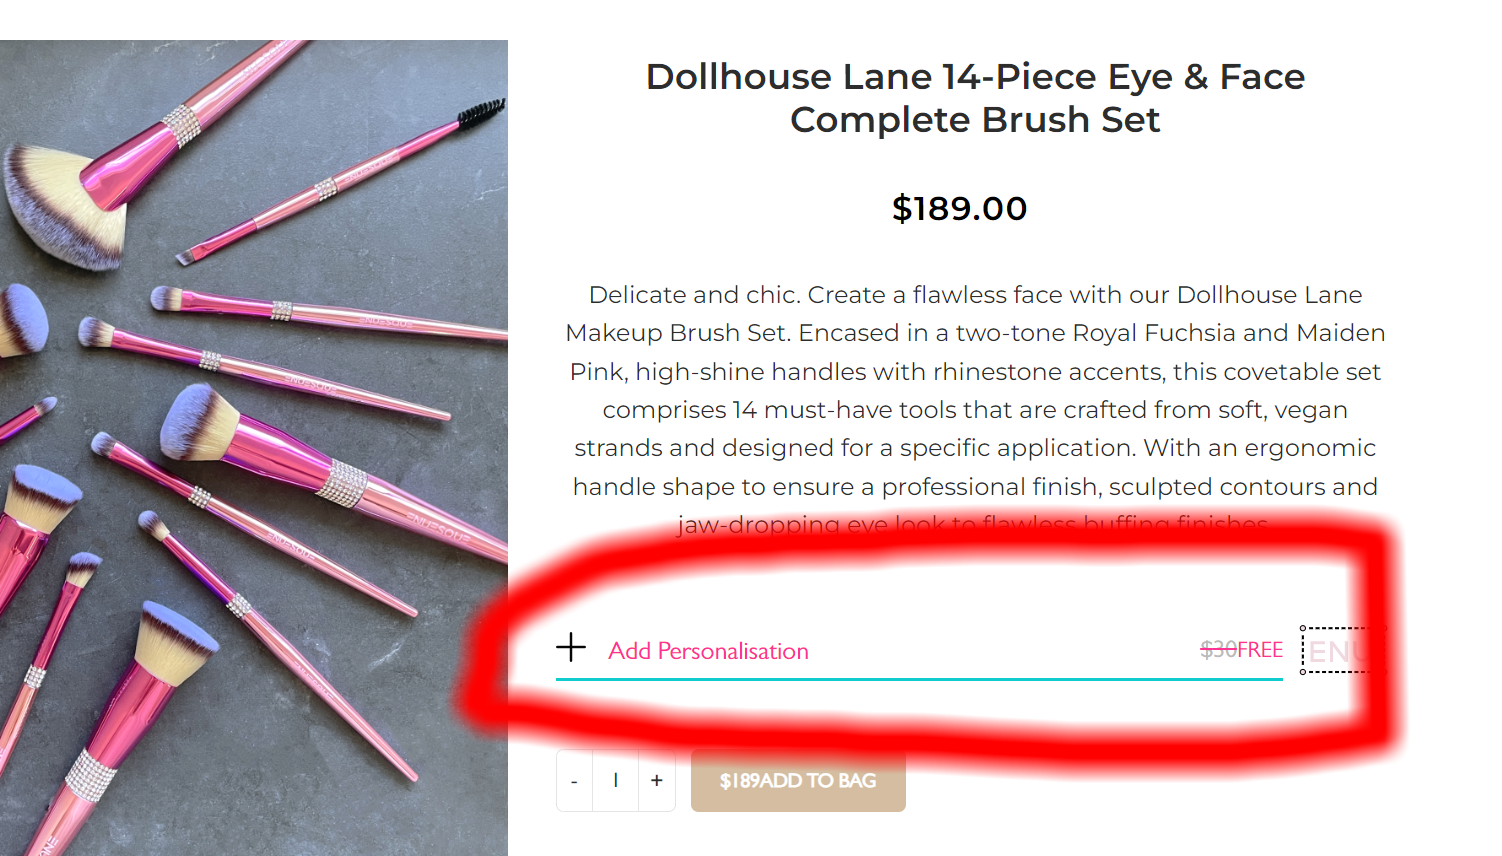
Task: Click the lavender-tipped round brush at left edge
Action: pos(20,320)
